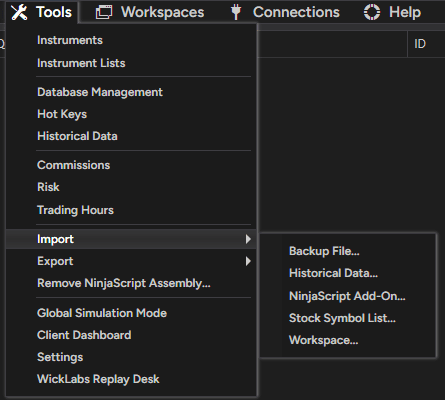Click the Tools wrench icon
This screenshot has width=445, height=400.
(19, 12)
